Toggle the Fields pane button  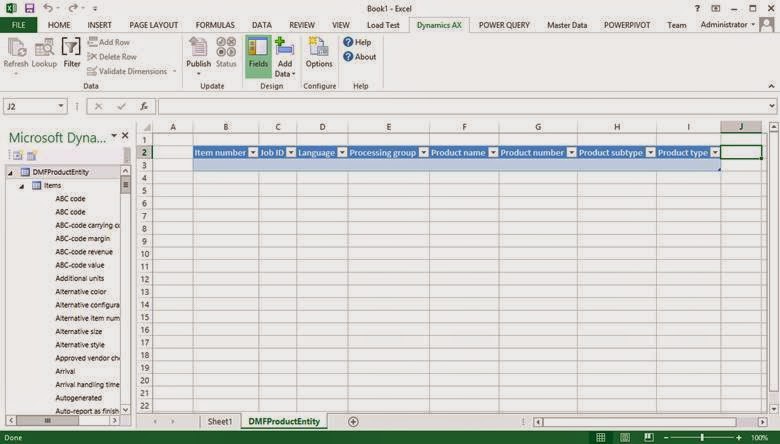coord(258,56)
